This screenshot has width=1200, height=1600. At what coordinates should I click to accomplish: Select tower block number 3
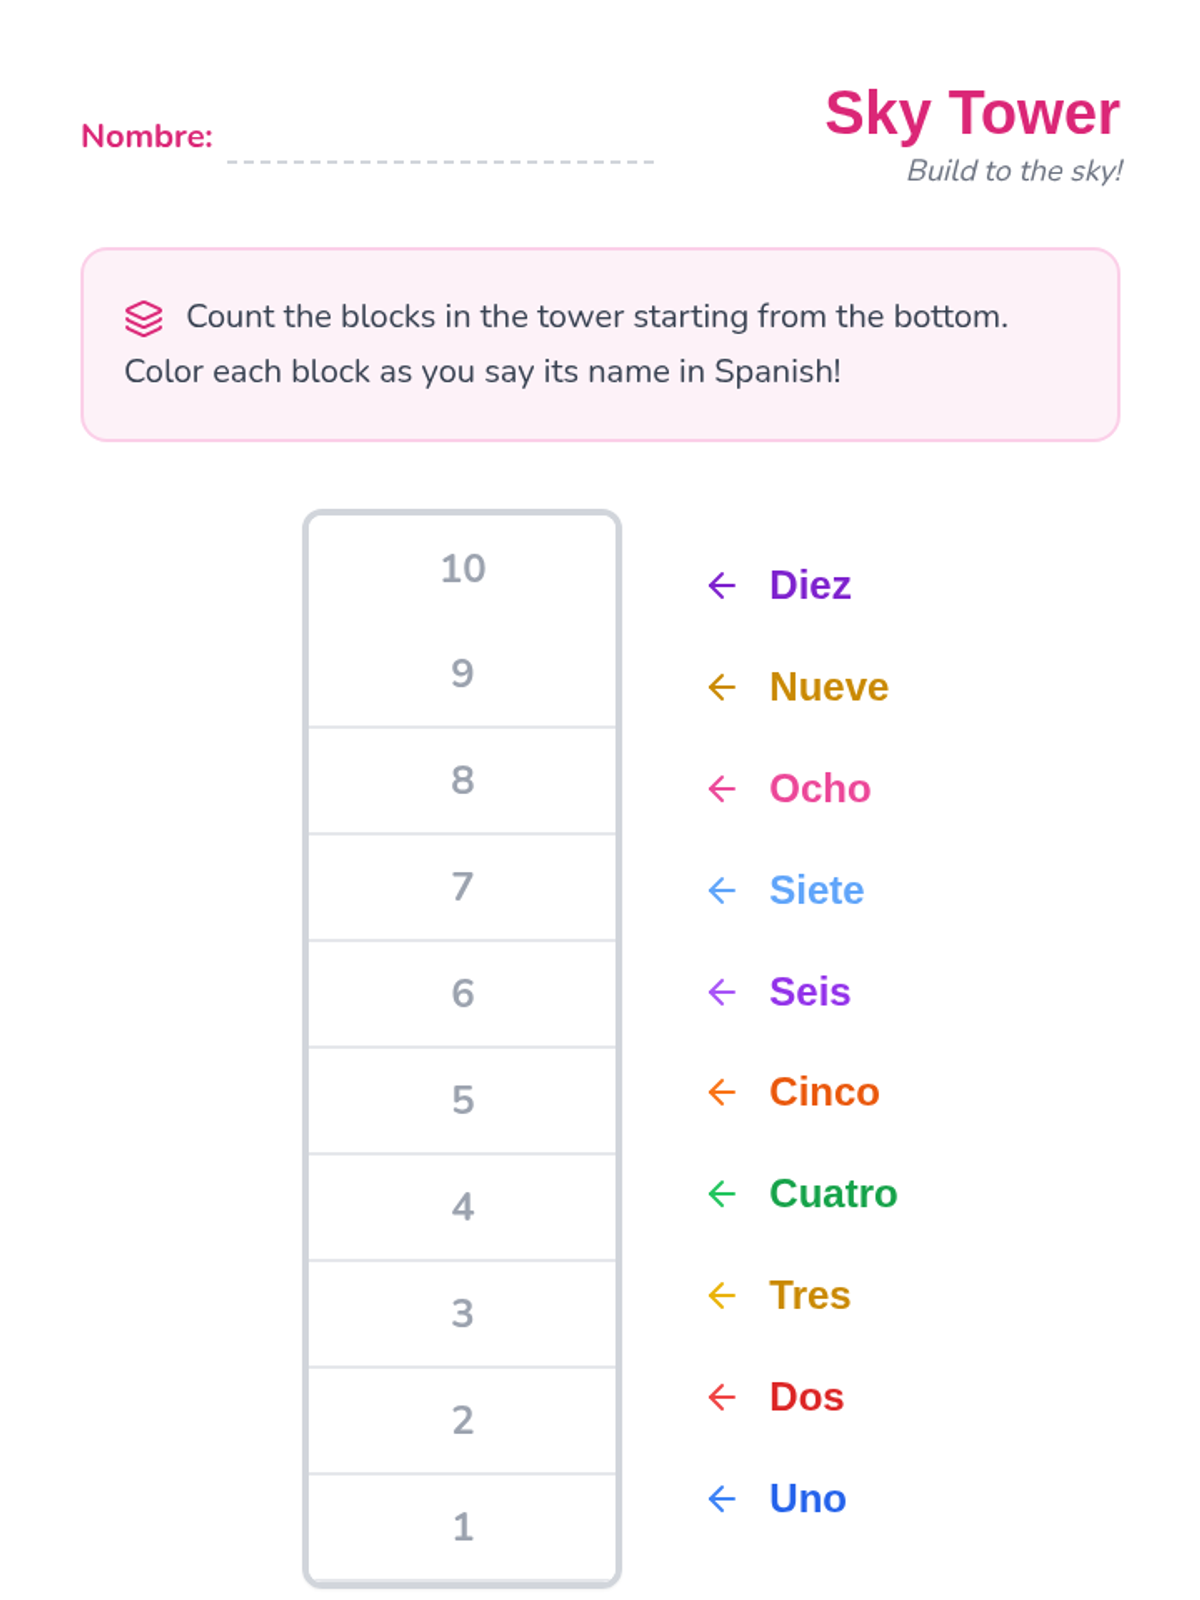[462, 1313]
